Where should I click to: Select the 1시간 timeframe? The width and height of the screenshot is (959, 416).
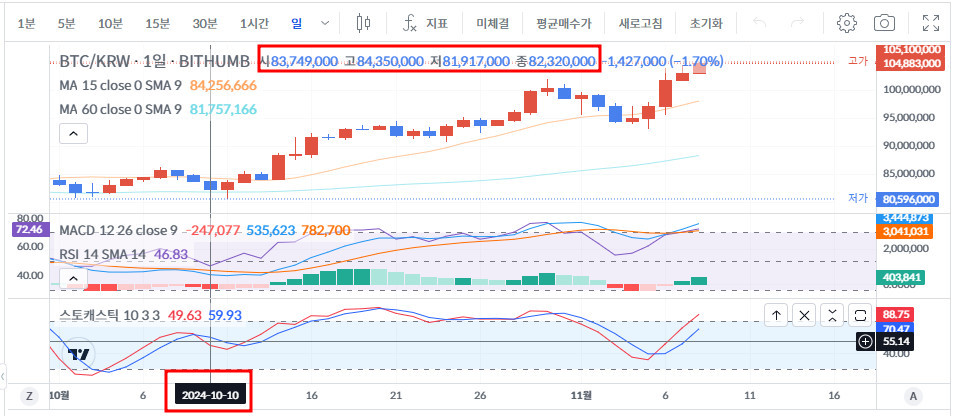(x=254, y=22)
